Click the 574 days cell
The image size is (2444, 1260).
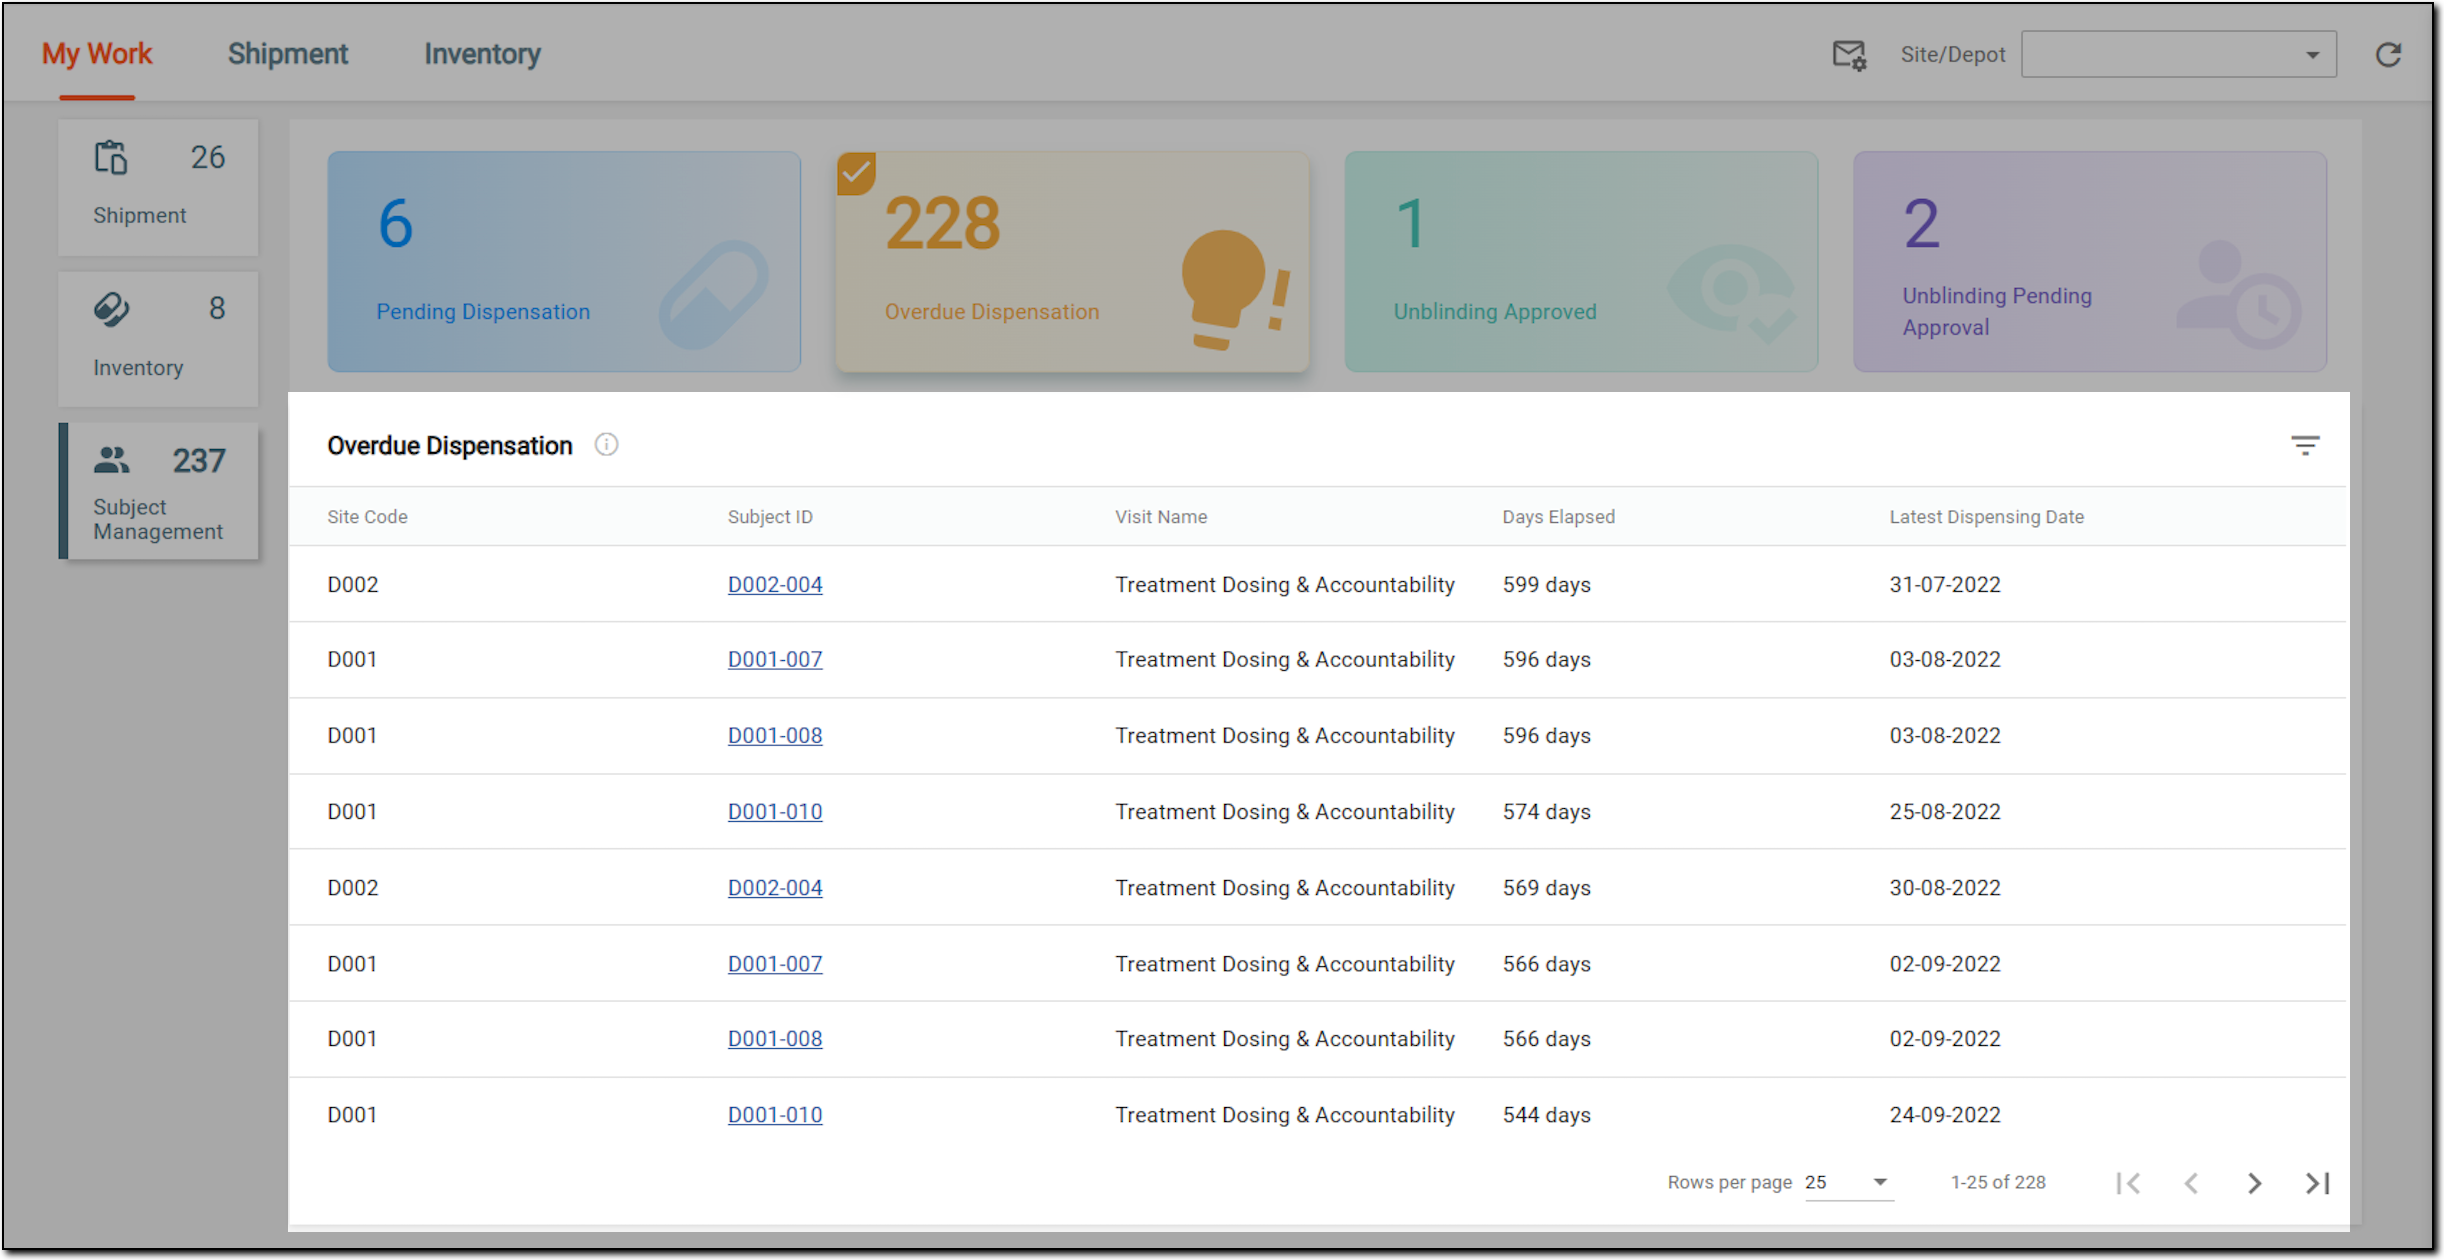(x=1546, y=812)
